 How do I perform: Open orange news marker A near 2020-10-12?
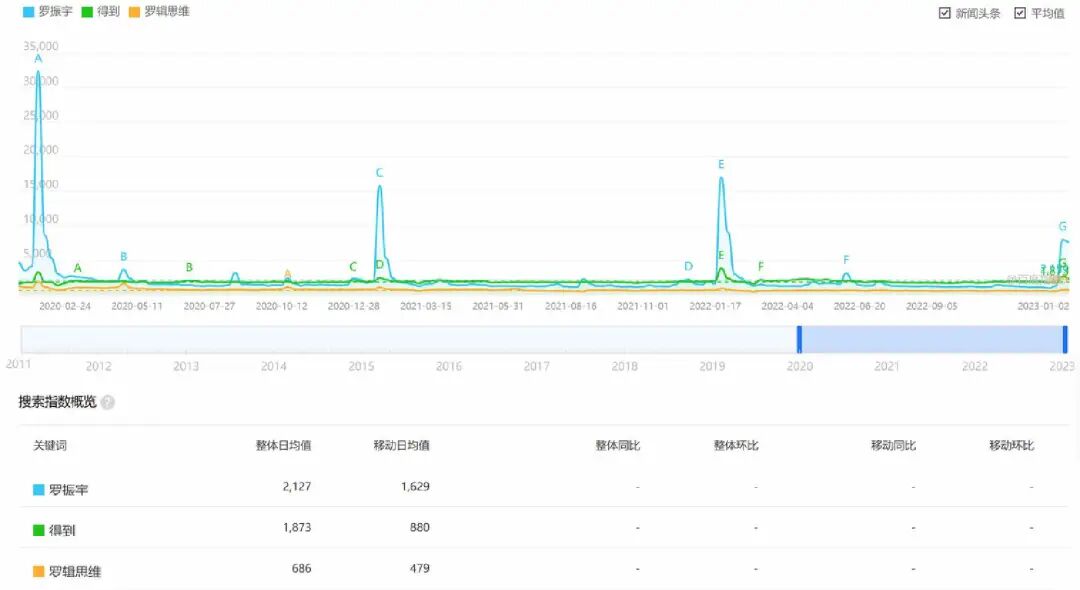tap(287, 274)
